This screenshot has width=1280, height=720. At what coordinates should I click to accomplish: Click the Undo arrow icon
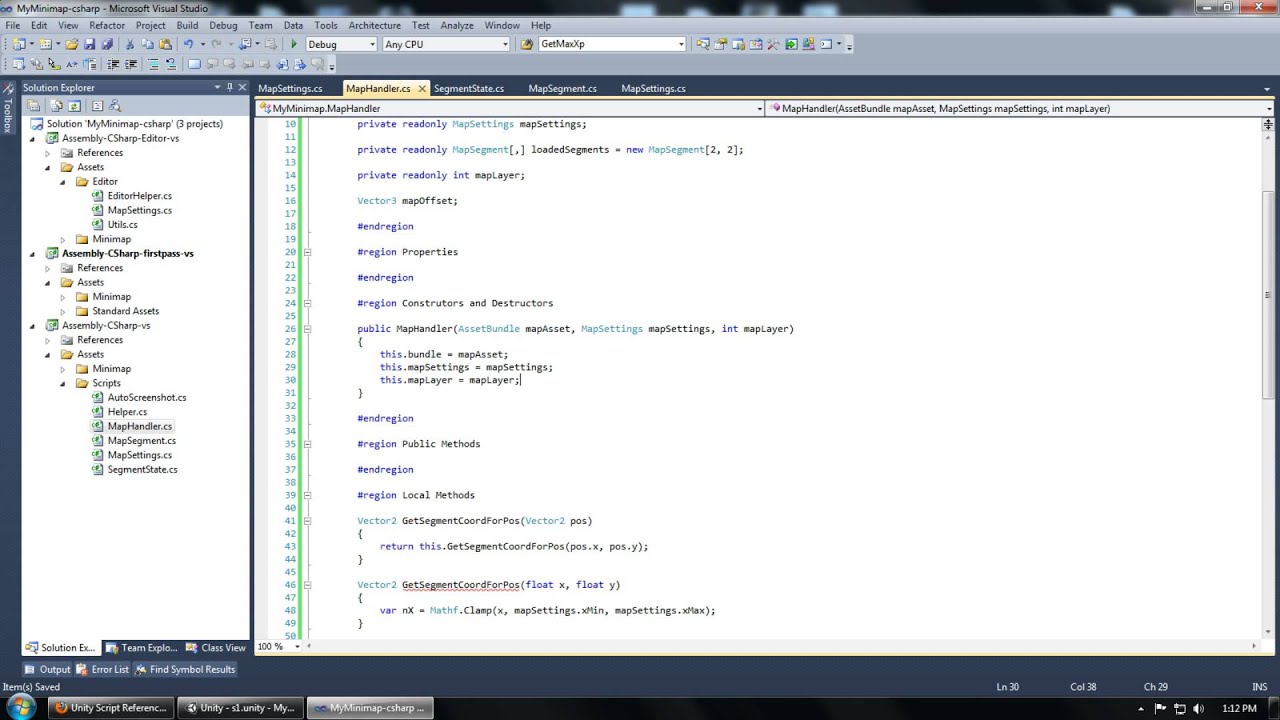coord(187,44)
